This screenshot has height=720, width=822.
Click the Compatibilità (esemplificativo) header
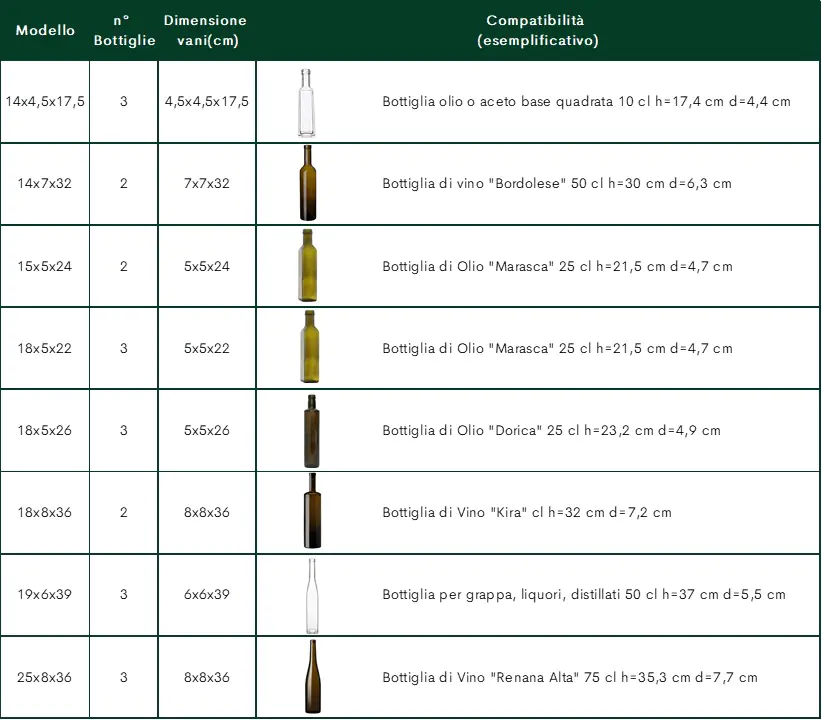coord(537,31)
